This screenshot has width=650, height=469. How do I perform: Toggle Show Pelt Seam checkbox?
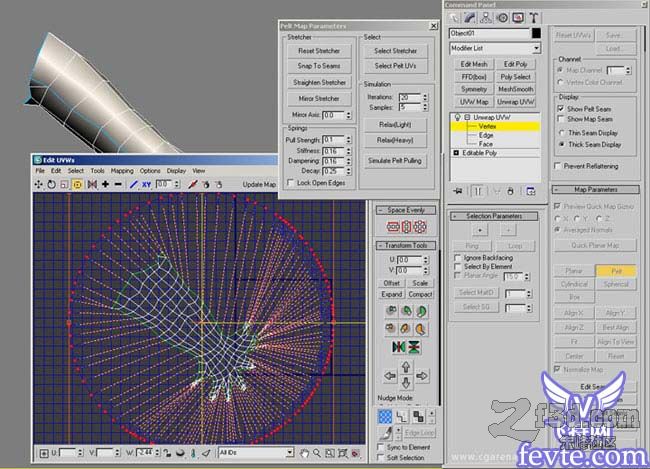[x=561, y=109]
